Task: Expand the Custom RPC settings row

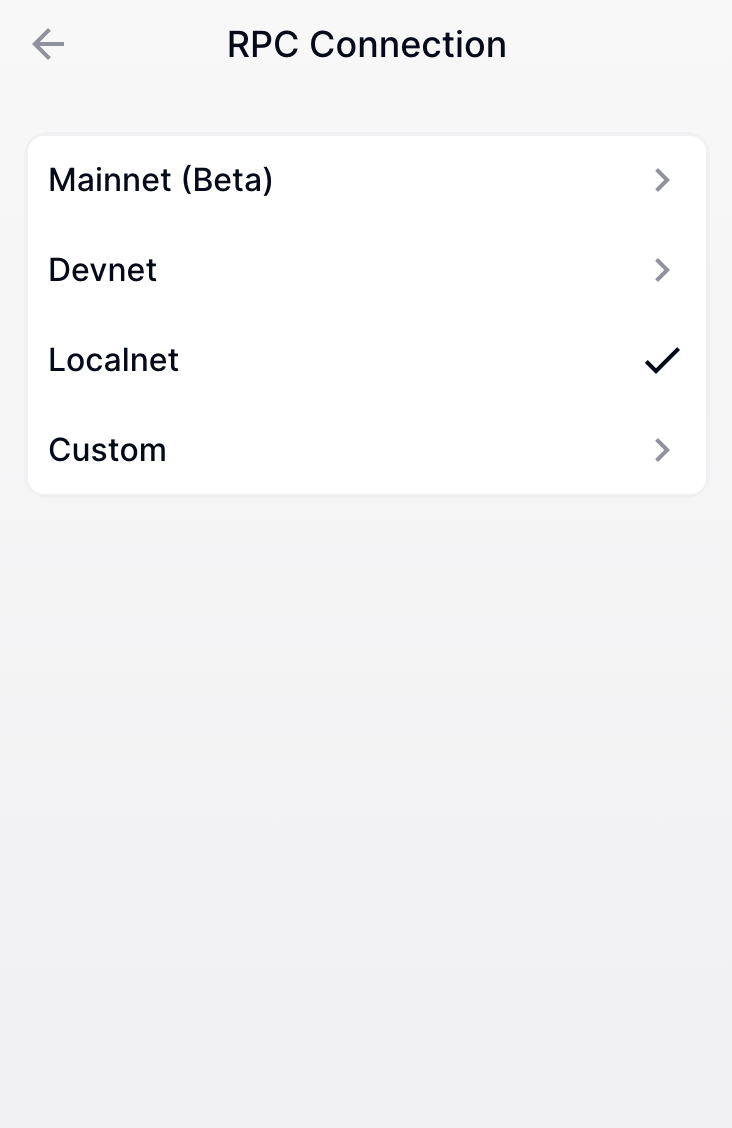Action: coord(366,450)
